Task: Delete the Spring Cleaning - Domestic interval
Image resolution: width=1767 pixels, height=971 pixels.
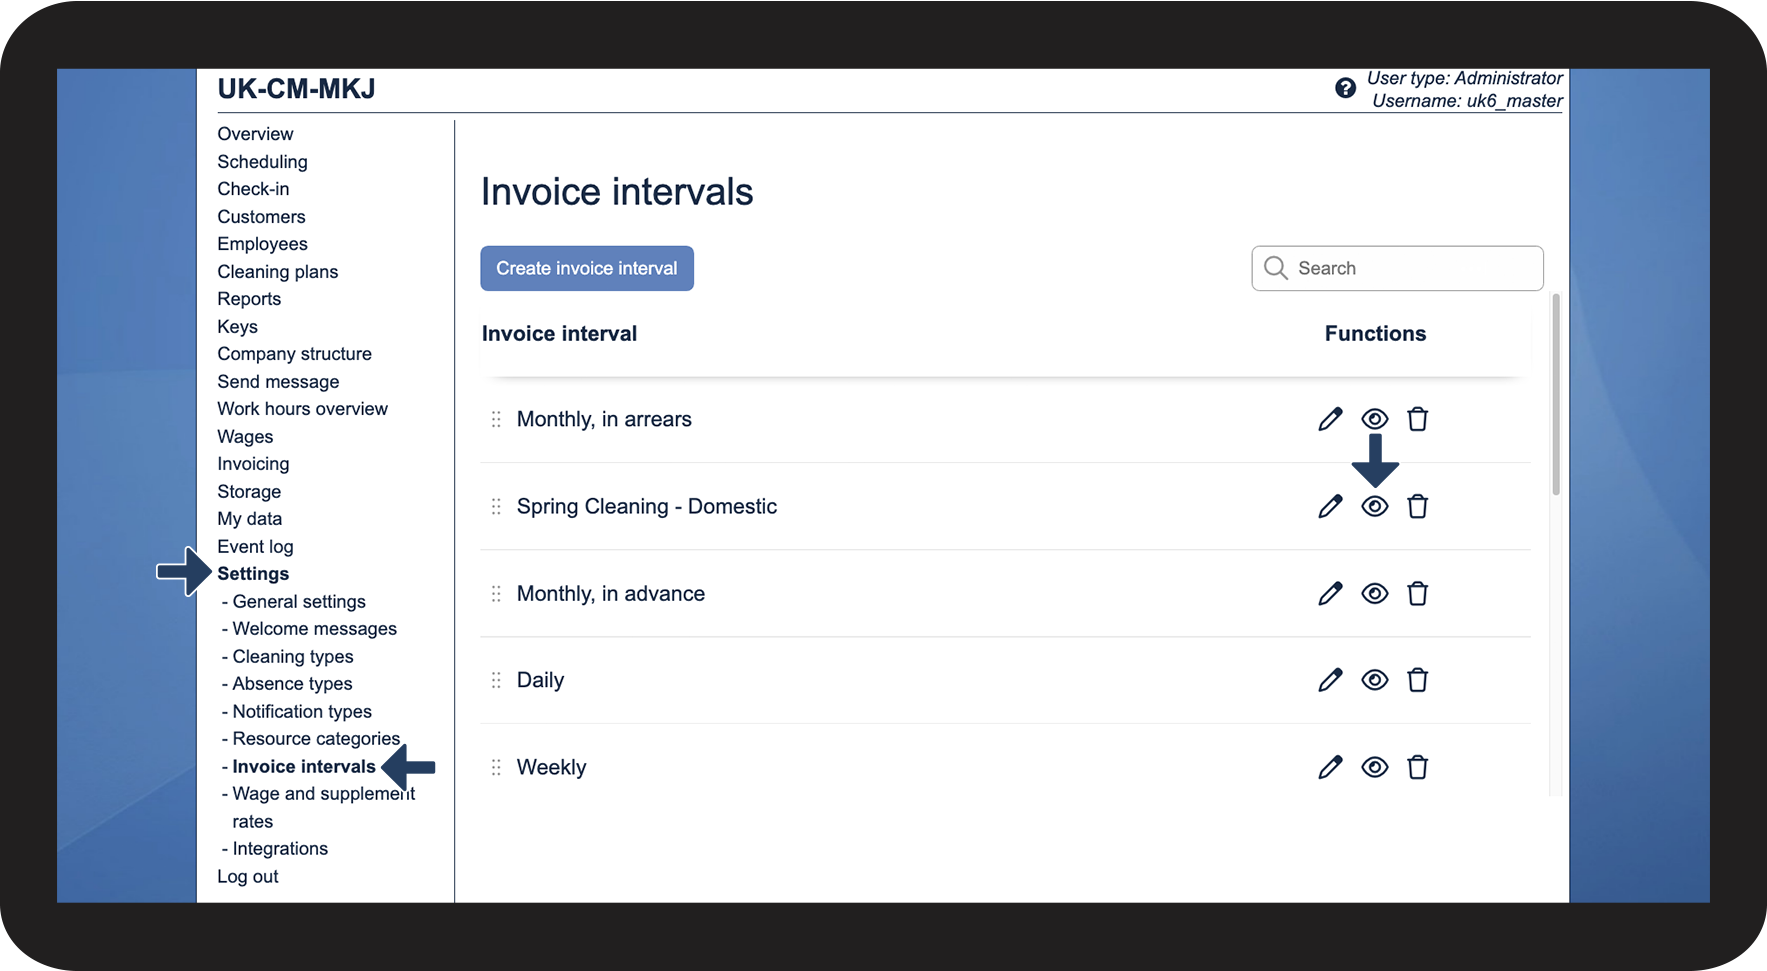Action: click(x=1417, y=507)
